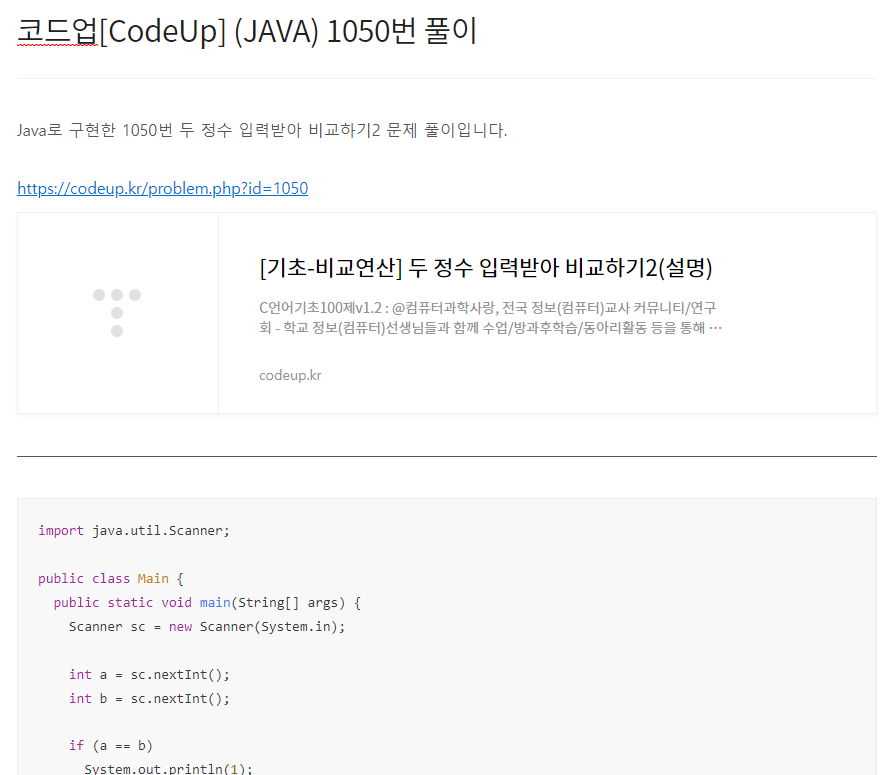Click the intro sentence 'Java로 구현한 1050번'
The image size is (890, 775).
262,130
